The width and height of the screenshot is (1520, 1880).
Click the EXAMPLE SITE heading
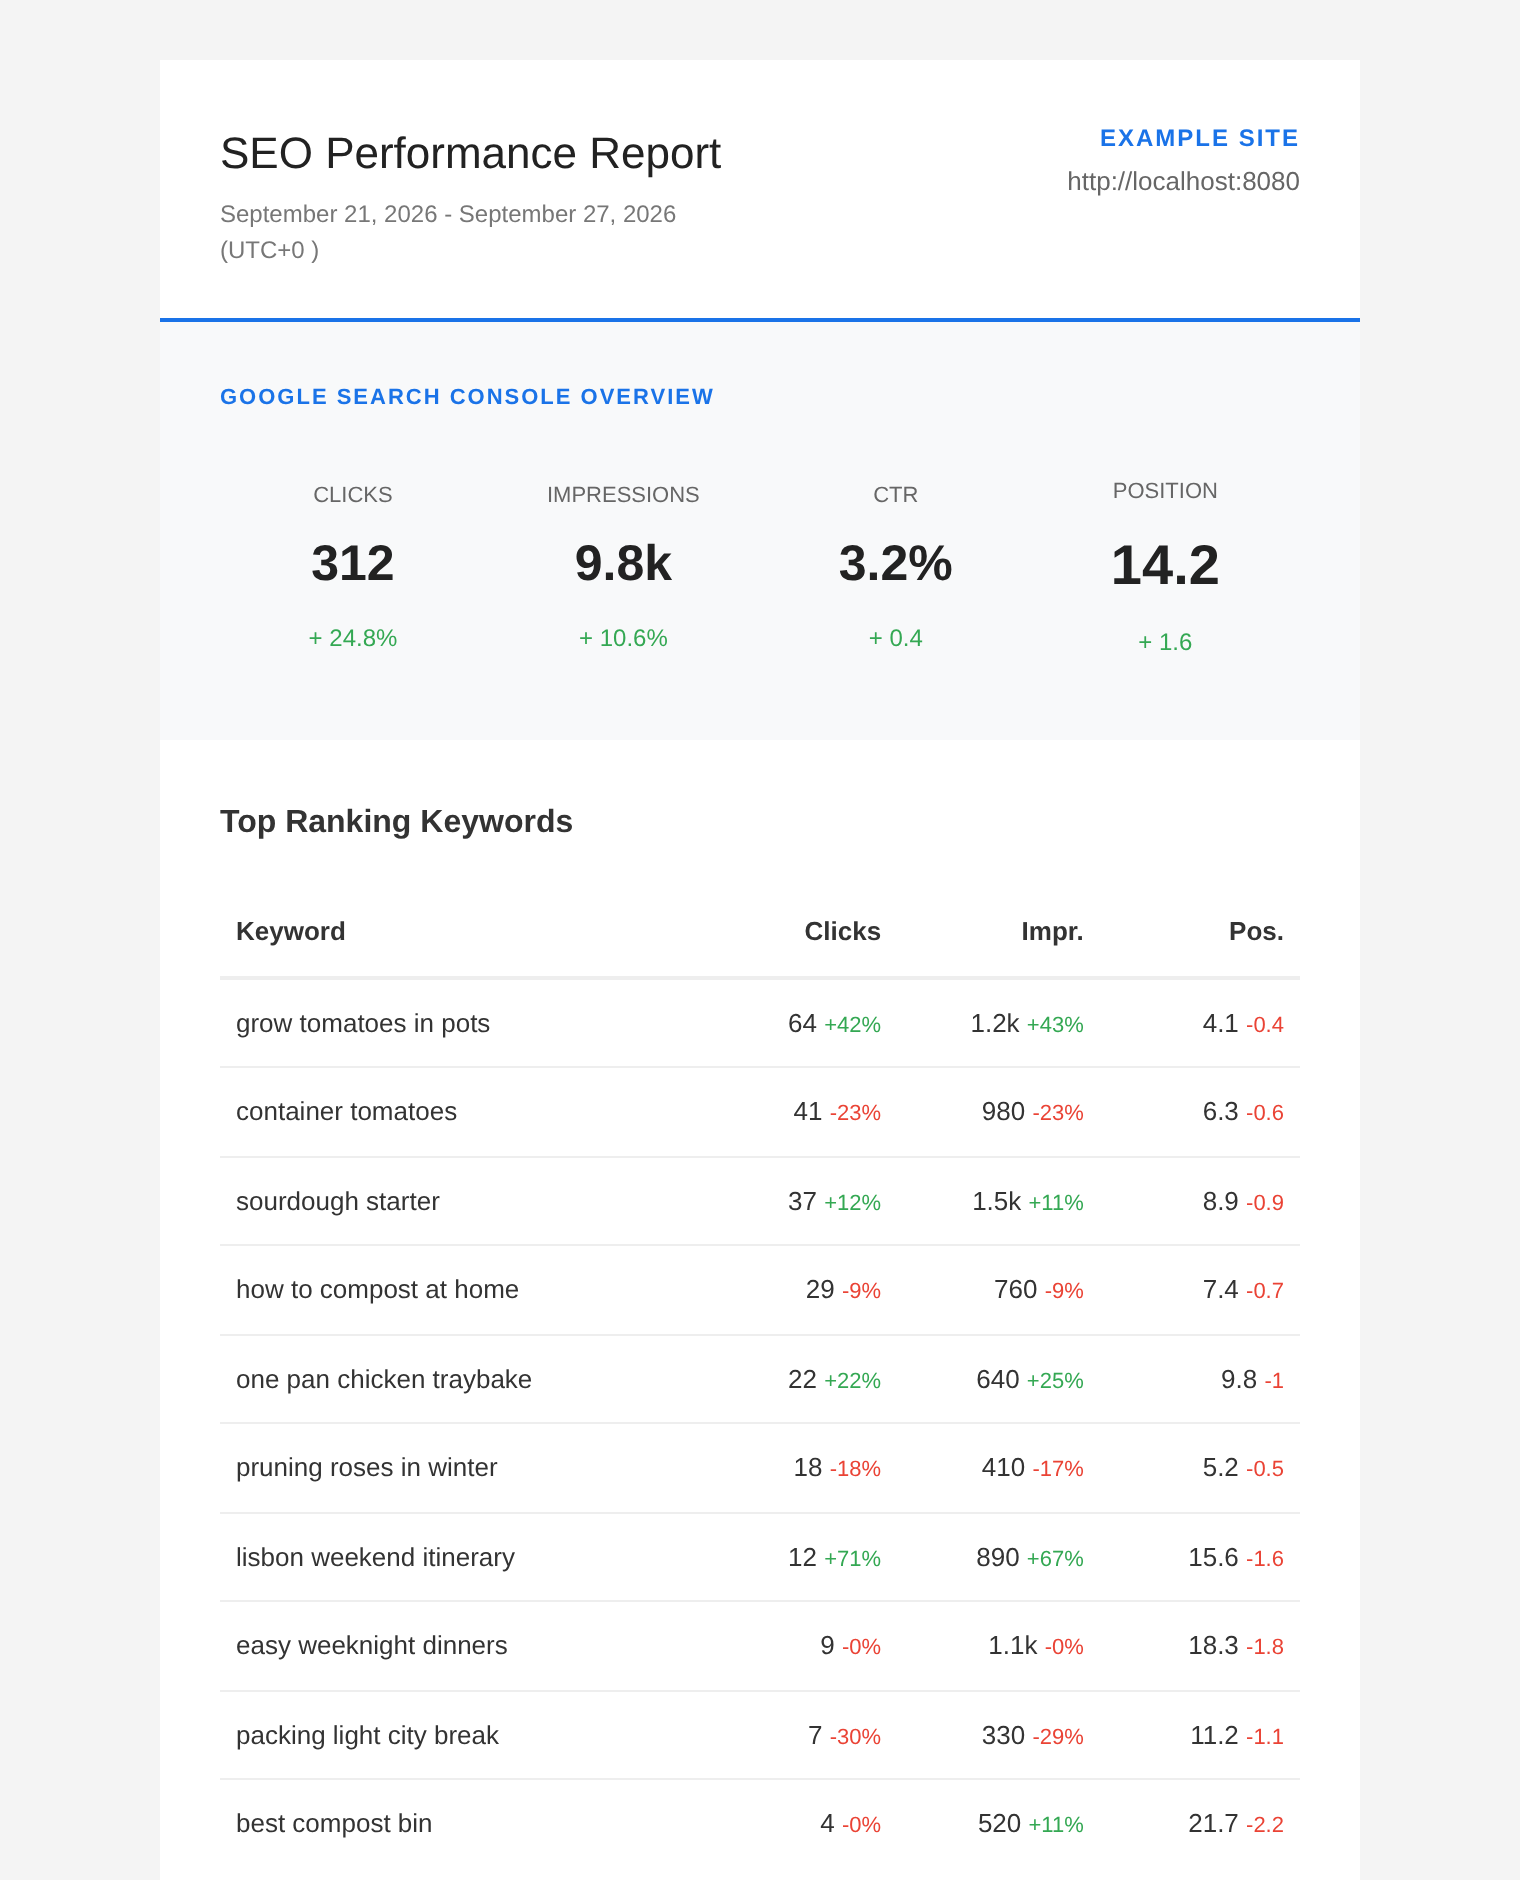(x=1199, y=138)
